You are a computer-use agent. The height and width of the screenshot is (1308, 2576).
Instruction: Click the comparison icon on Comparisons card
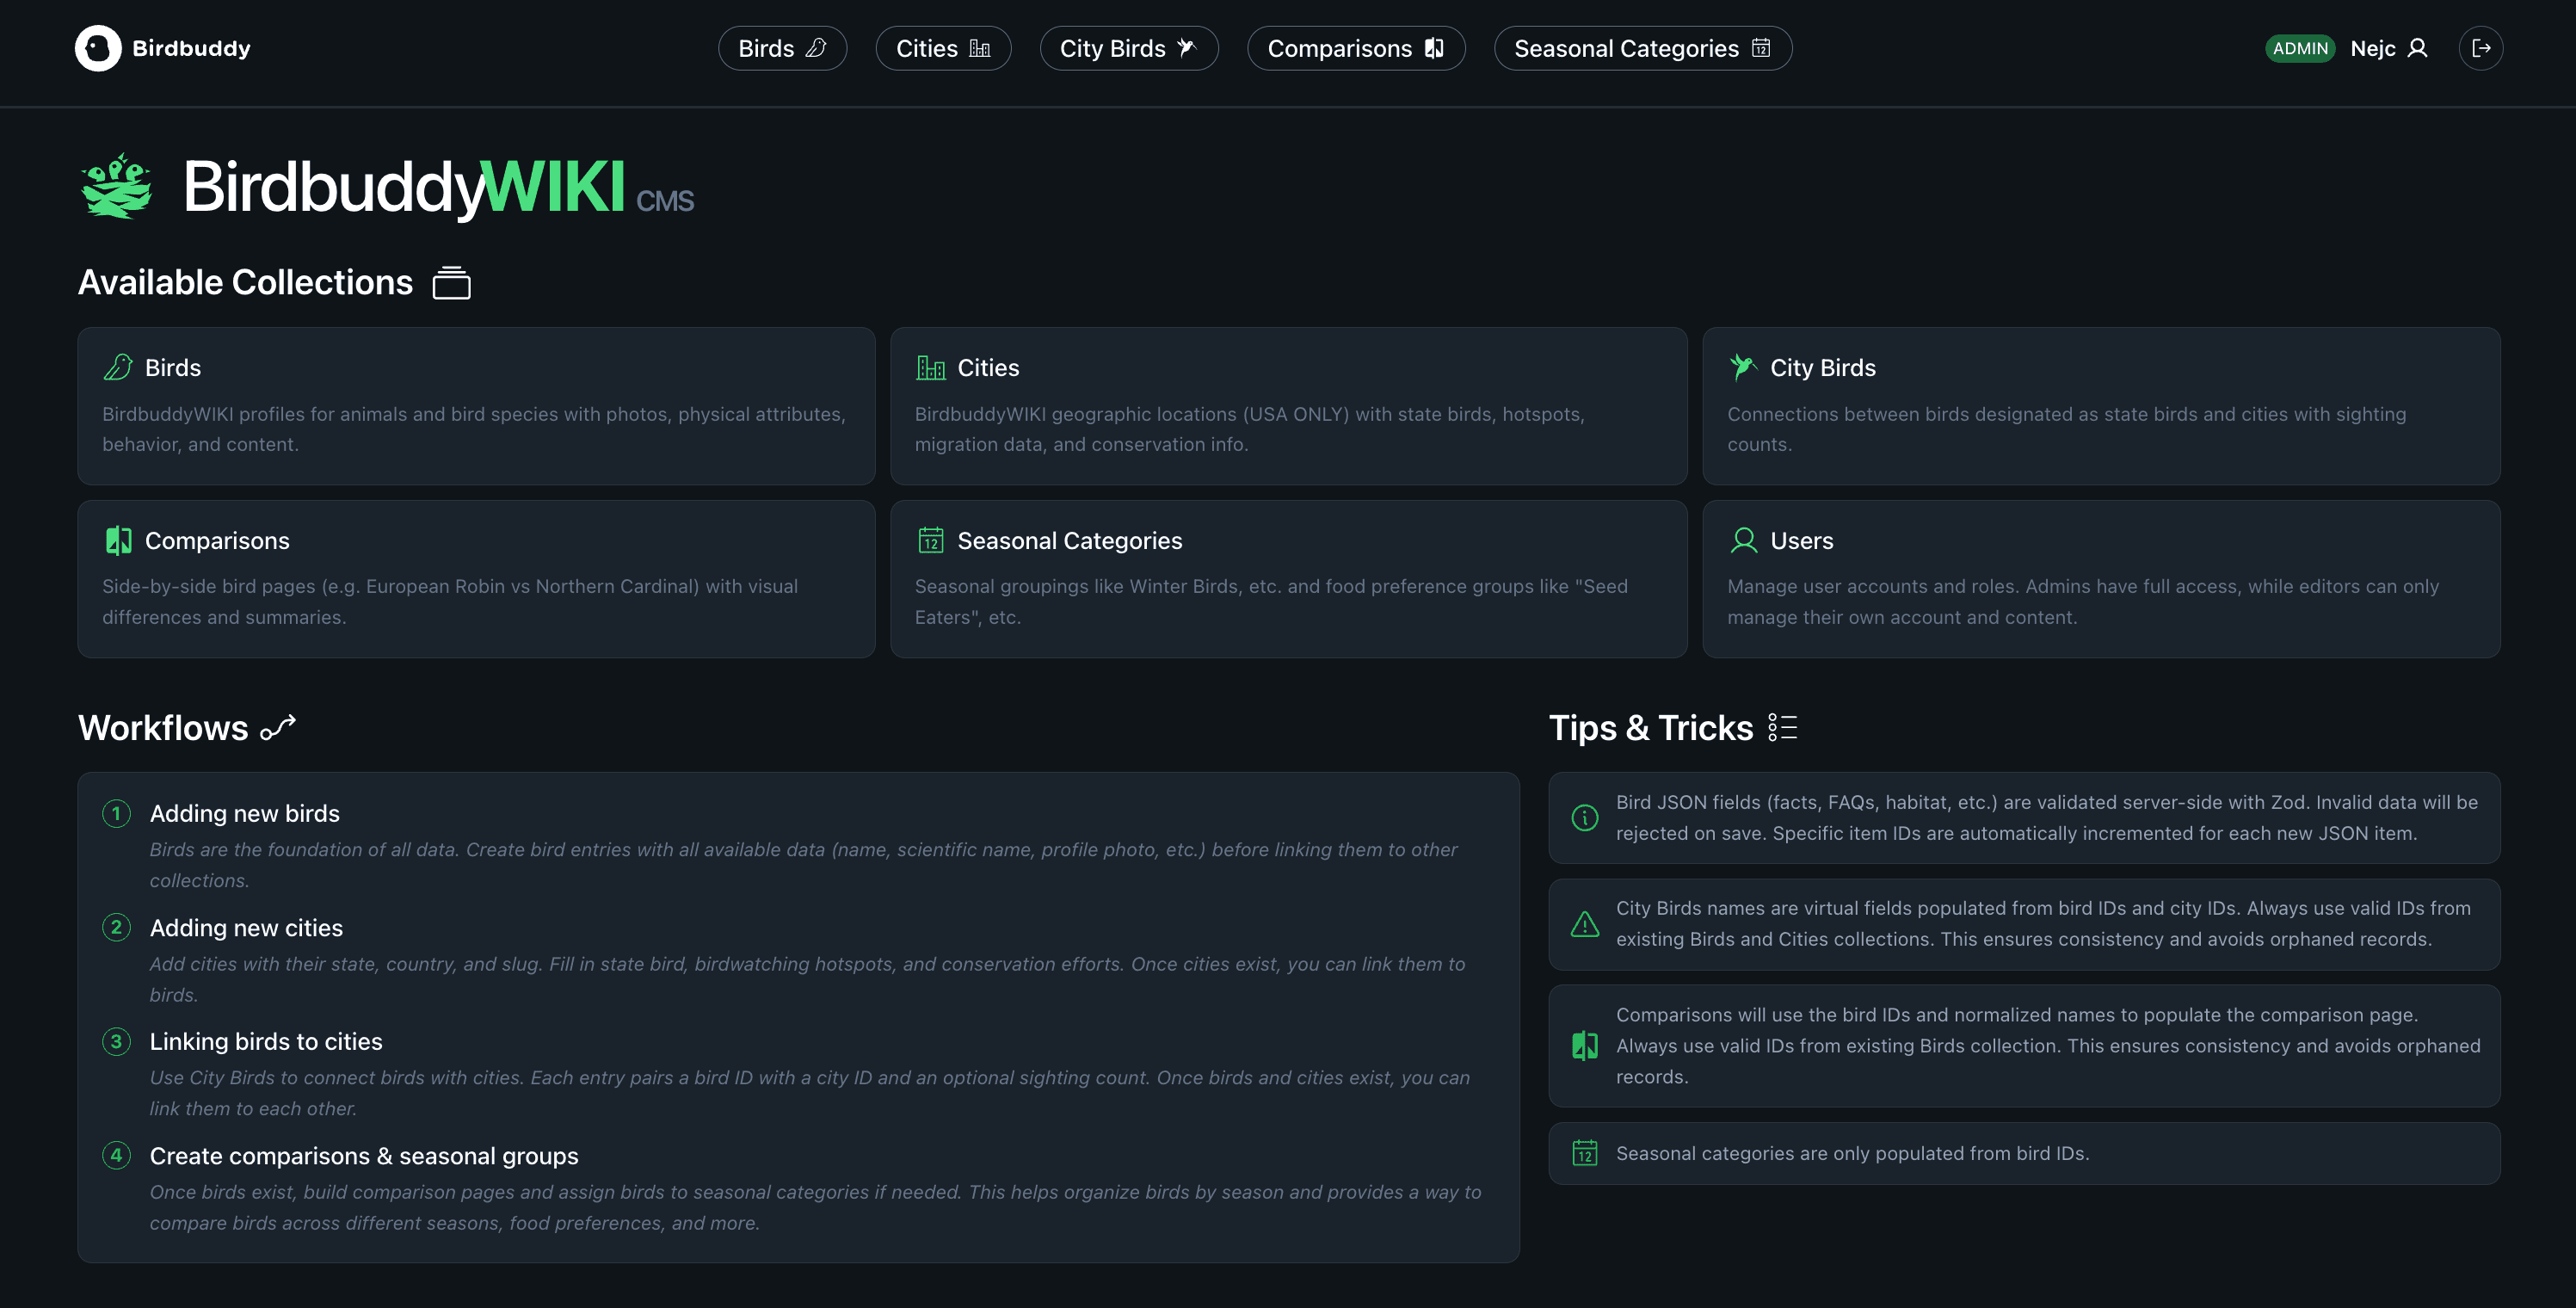click(x=119, y=540)
